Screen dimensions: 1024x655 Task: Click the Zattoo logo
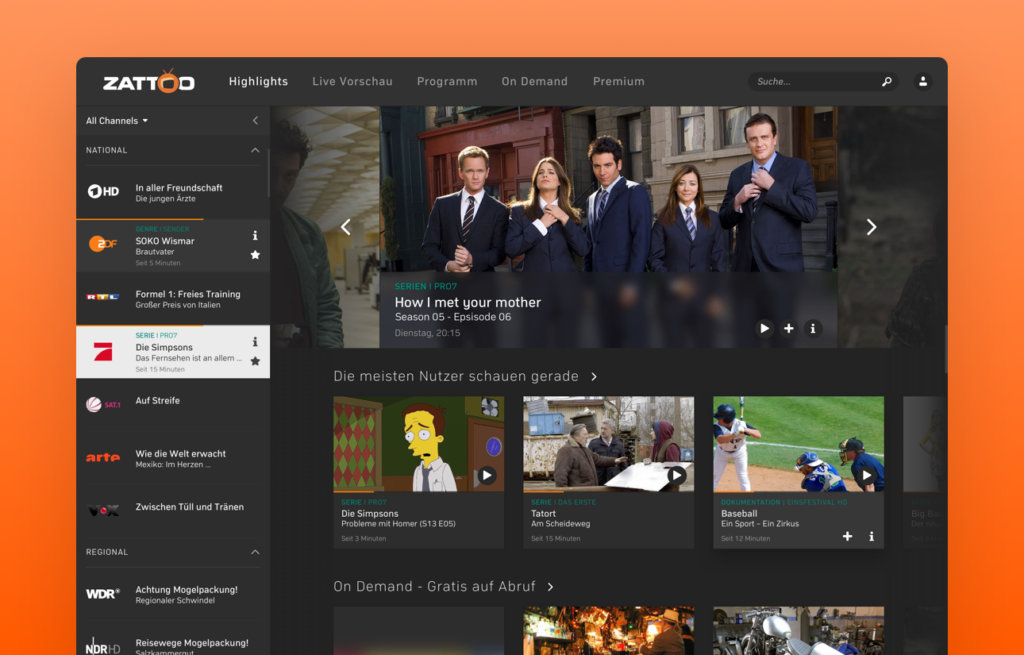[x=149, y=81]
